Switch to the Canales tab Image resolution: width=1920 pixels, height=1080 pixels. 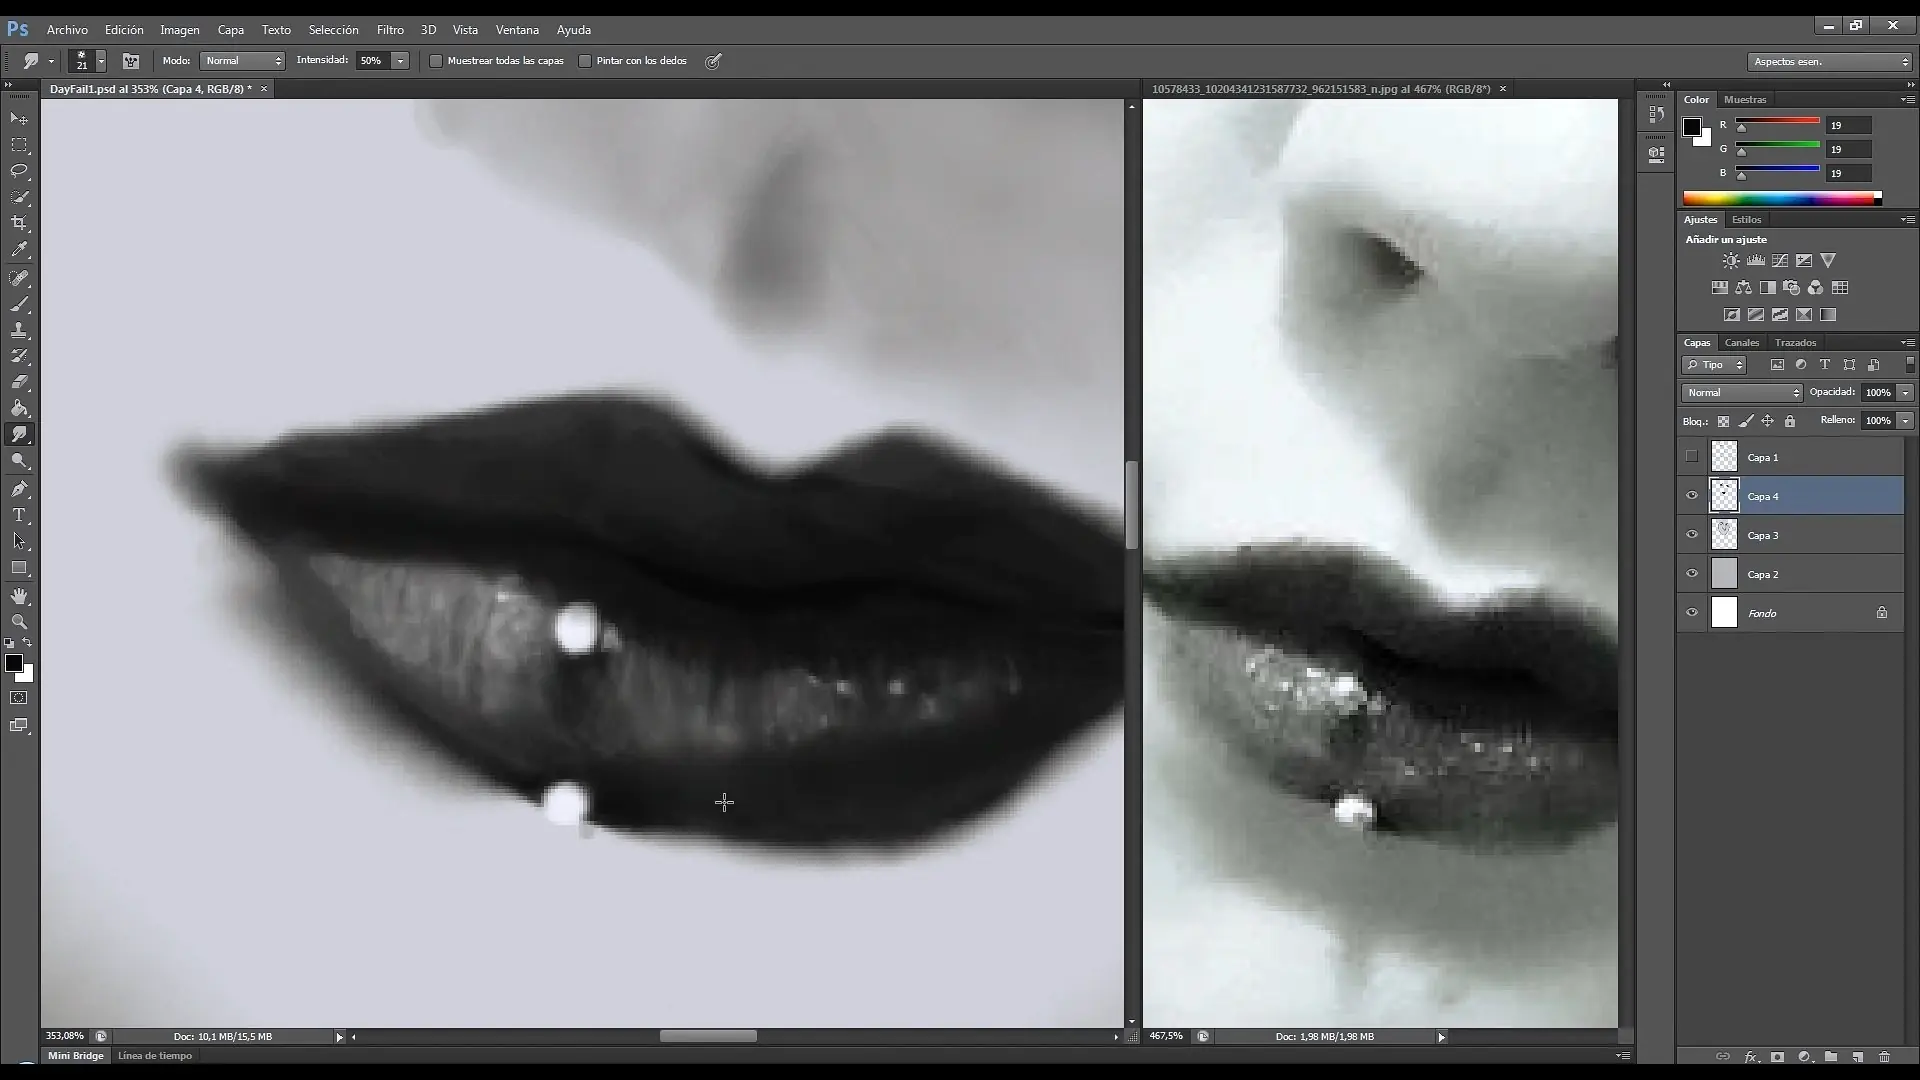[x=1742, y=343]
